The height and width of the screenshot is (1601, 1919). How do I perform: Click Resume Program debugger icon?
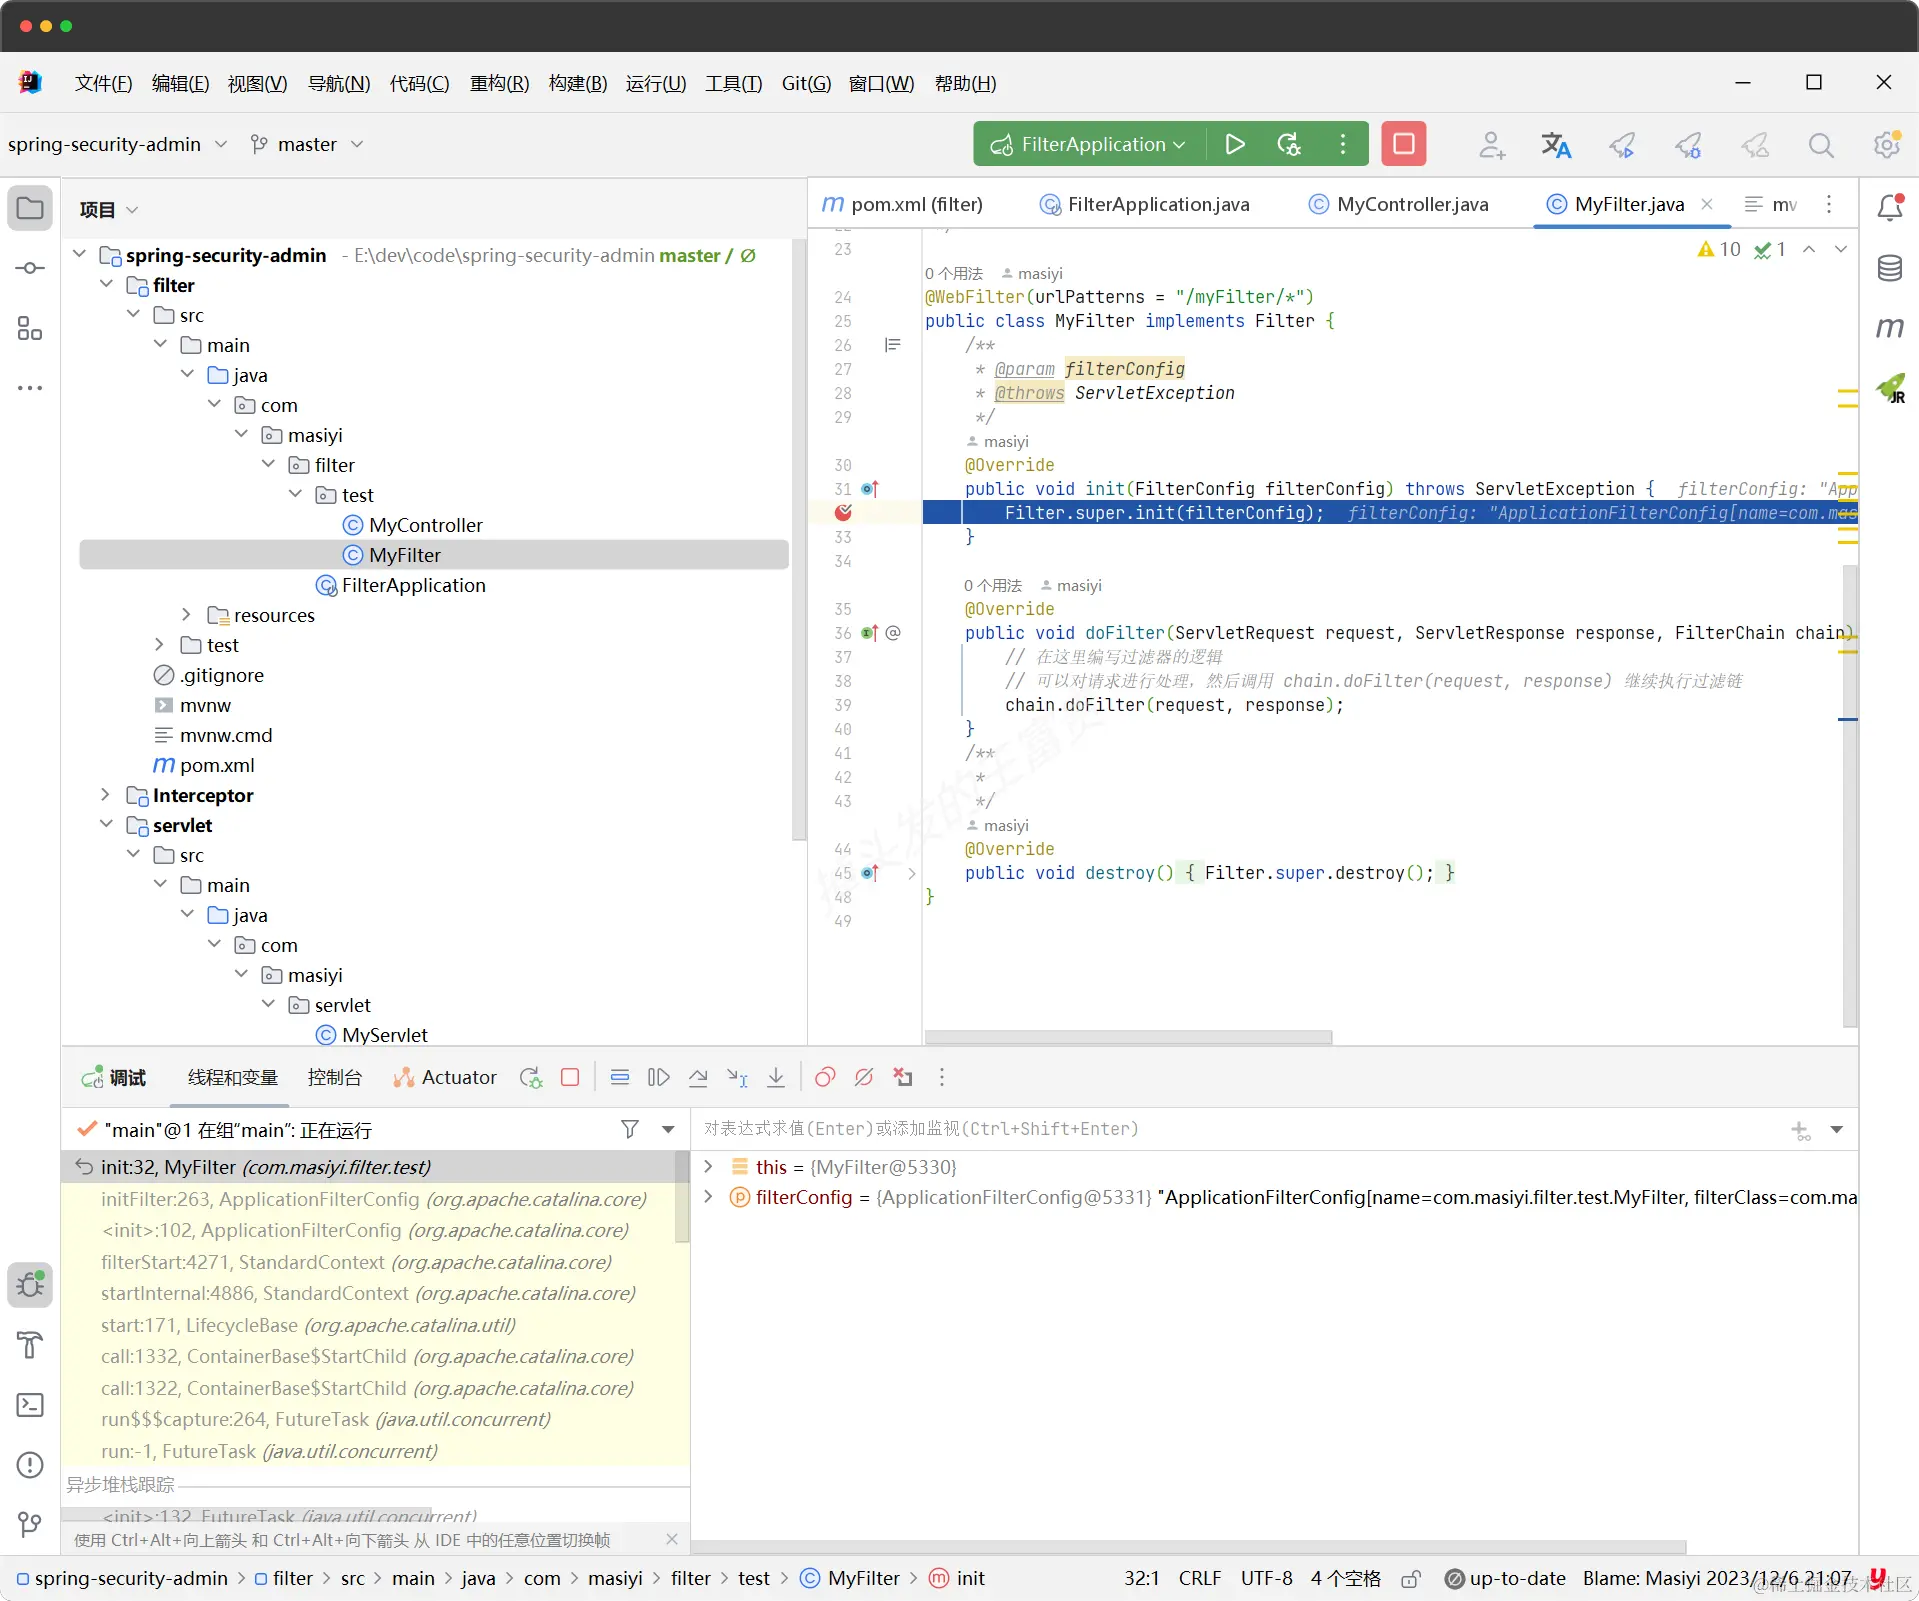tap(658, 1077)
